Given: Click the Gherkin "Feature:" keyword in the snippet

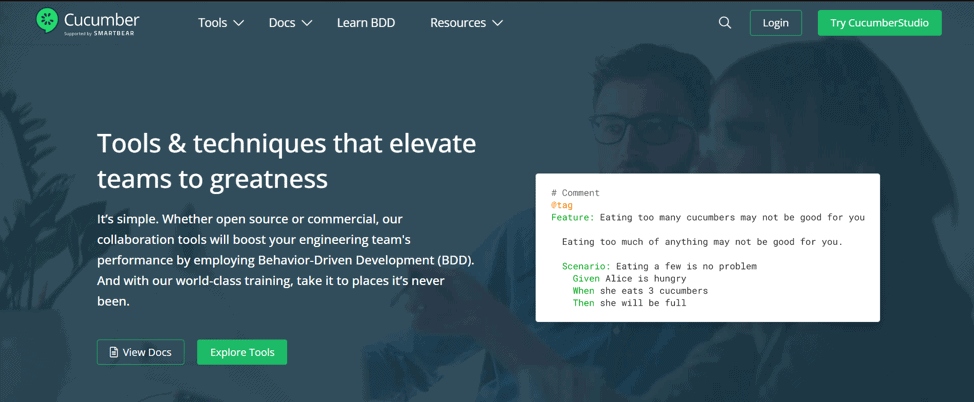Looking at the screenshot, I should 572,217.
